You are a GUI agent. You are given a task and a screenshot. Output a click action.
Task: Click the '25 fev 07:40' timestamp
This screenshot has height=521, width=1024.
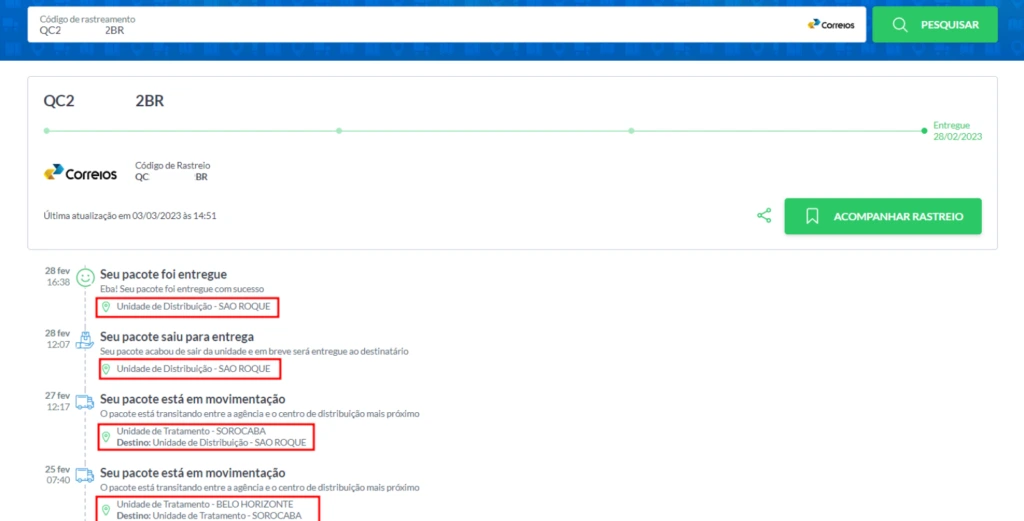pos(57,475)
